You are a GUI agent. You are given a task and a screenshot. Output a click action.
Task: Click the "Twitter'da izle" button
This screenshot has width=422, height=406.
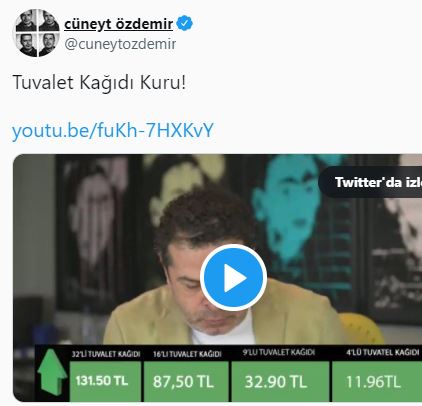(371, 182)
